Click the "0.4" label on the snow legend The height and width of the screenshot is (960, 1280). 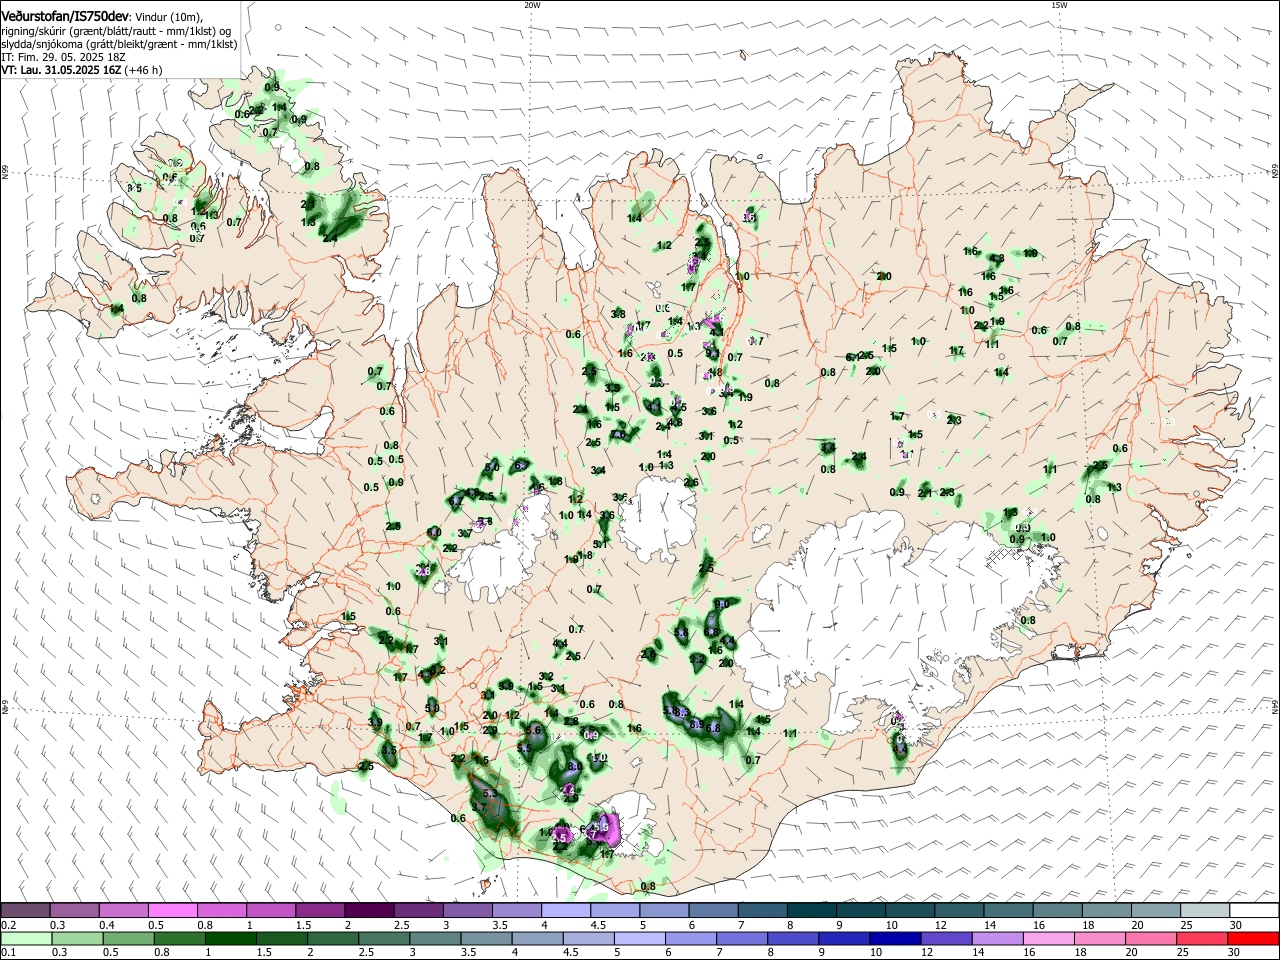(x=107, y=925)
